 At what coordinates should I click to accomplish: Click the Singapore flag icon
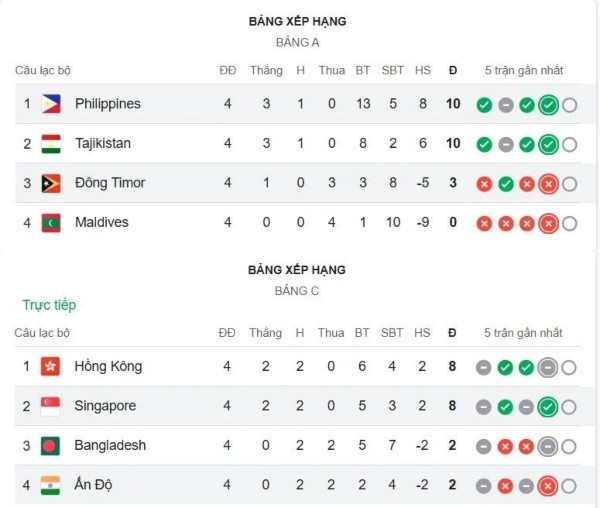point(50,407)
